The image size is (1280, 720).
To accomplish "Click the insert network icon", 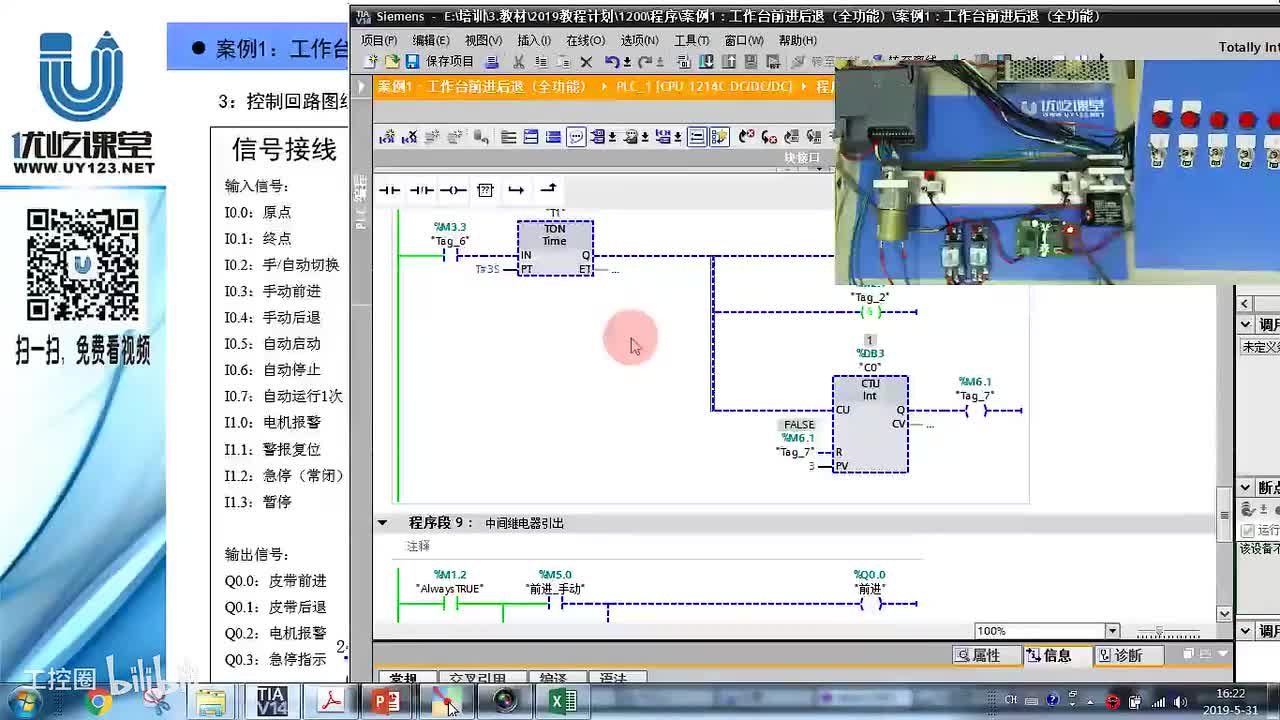I will (x=386, y=137).
